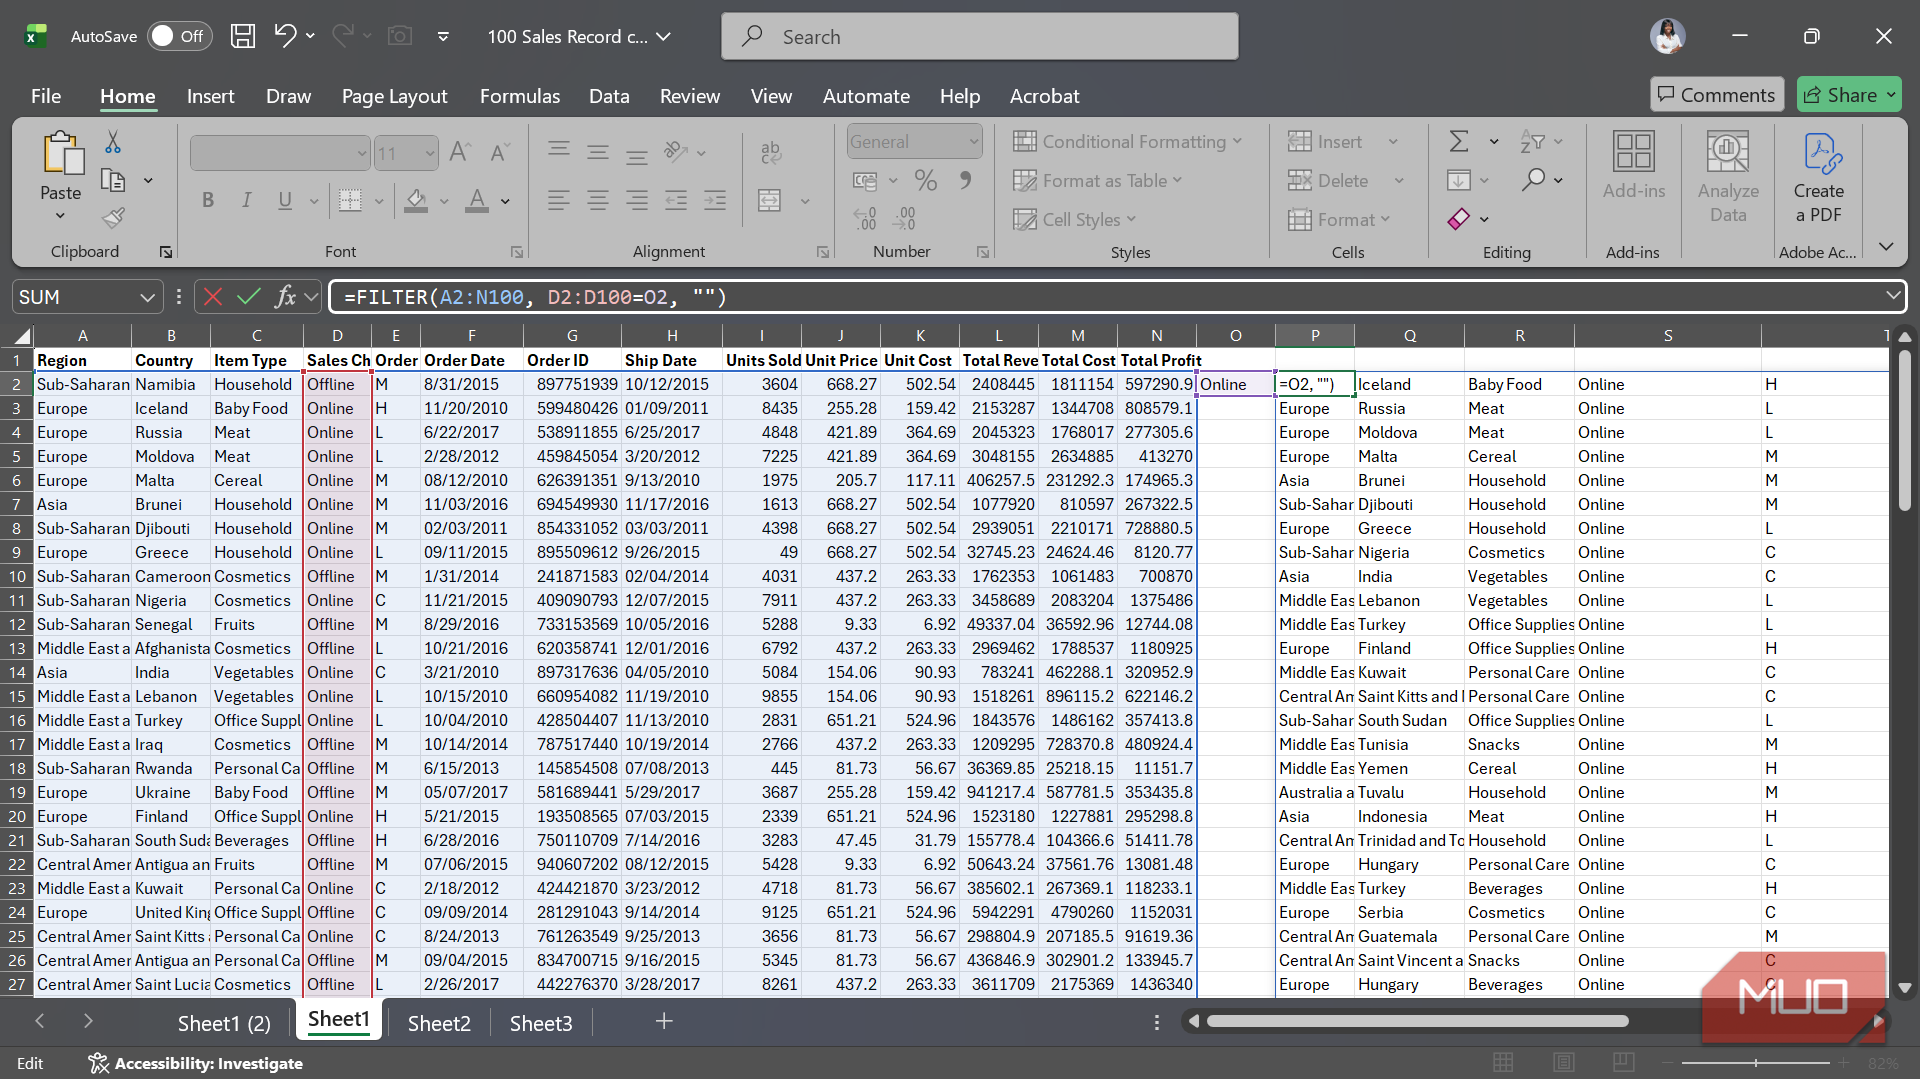Open the Add-ins button
Image resolution: width=1920 pixels, height=1080 pixels.
(x=1634, y=166)
